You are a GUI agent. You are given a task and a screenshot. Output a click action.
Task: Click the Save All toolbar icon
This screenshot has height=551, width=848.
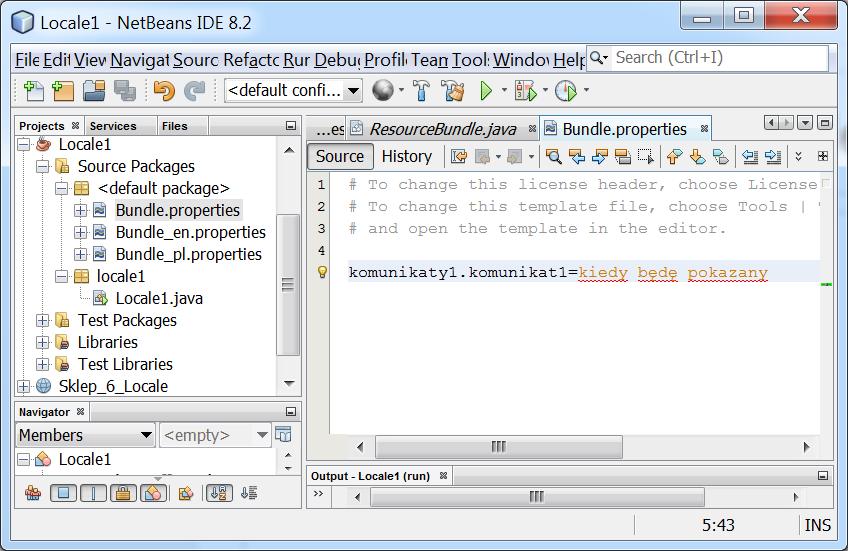[125, 91]
